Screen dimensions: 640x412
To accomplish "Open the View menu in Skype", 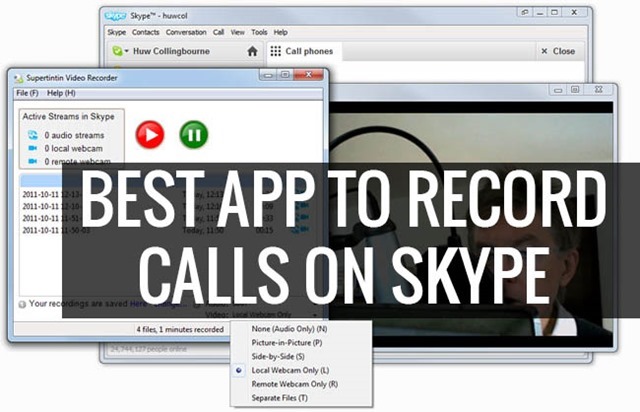I will 238,32.
